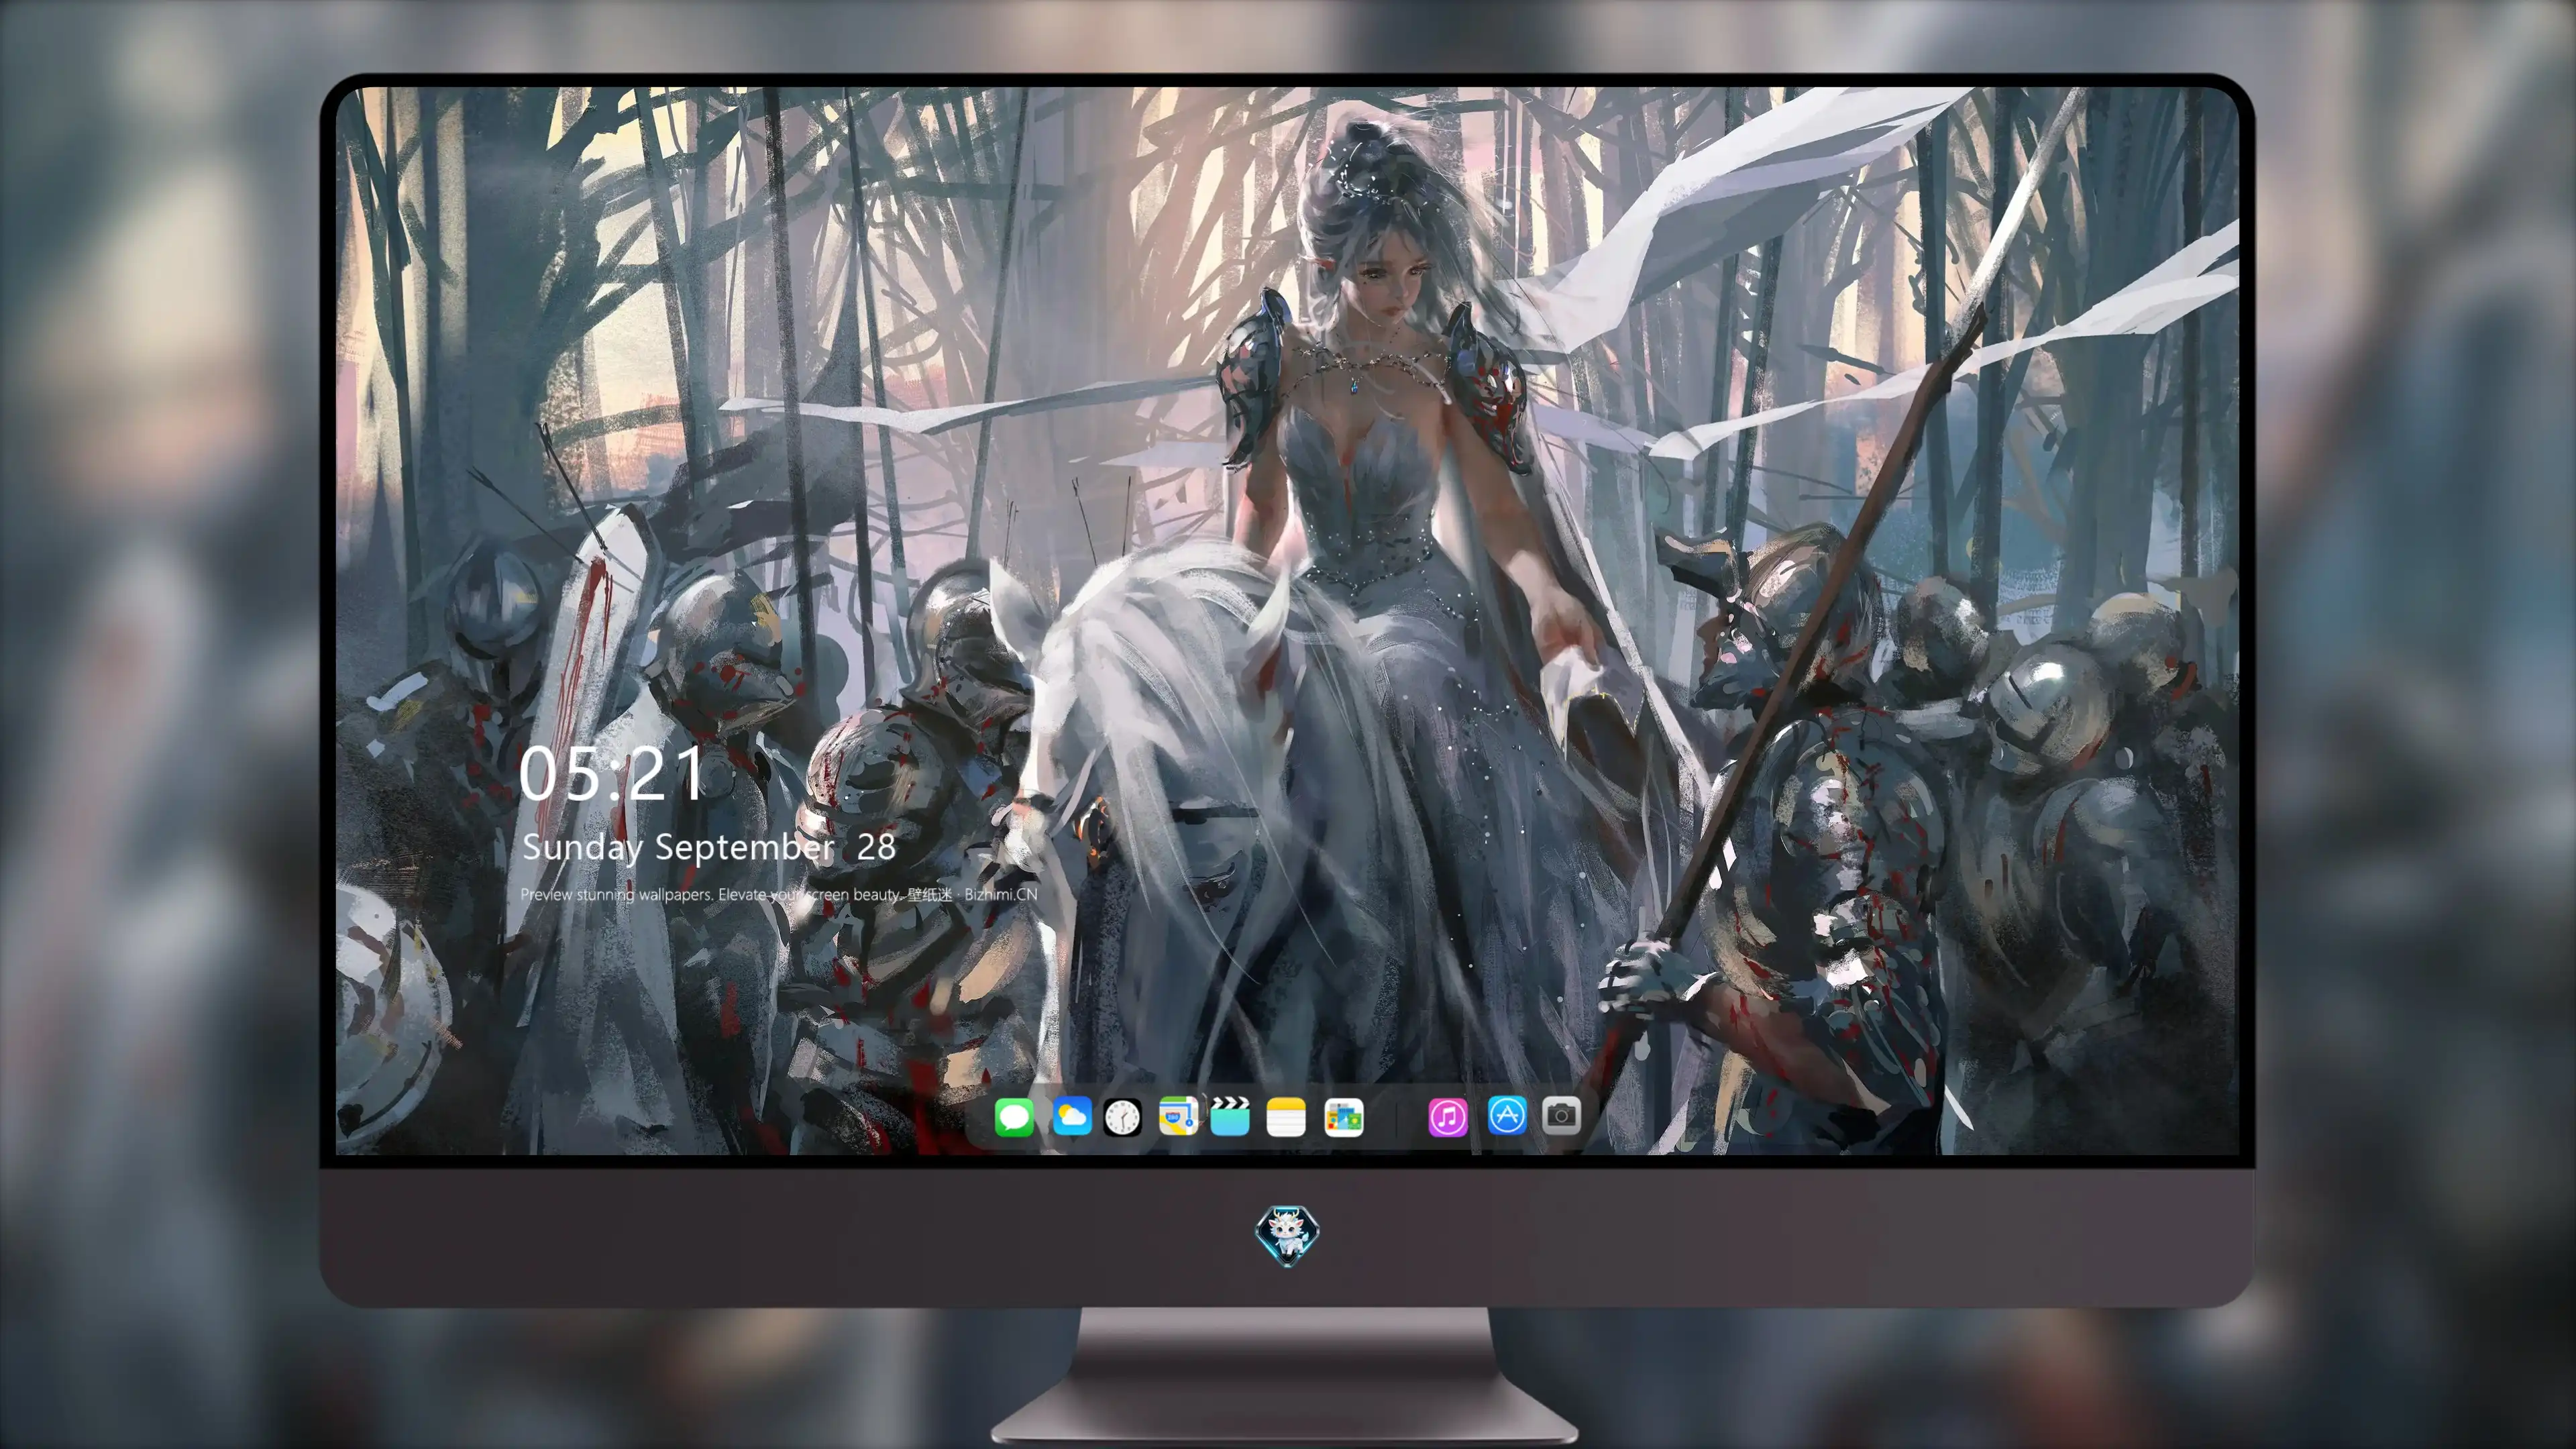This screenshot has width=2576, height=1449.
Task: Click the "Sunday September 28" date text
Action: (x=708, y=847)
